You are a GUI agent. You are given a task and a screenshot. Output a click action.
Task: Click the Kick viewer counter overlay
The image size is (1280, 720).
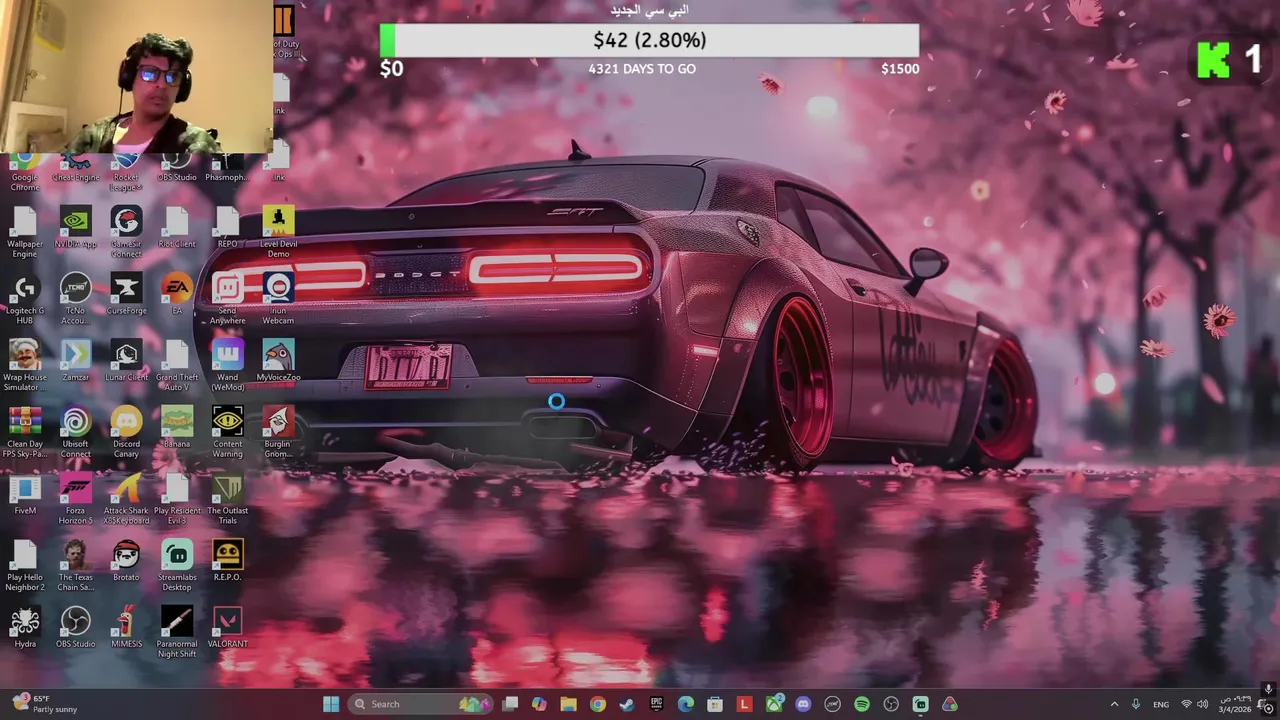[x=1229, y=61]
